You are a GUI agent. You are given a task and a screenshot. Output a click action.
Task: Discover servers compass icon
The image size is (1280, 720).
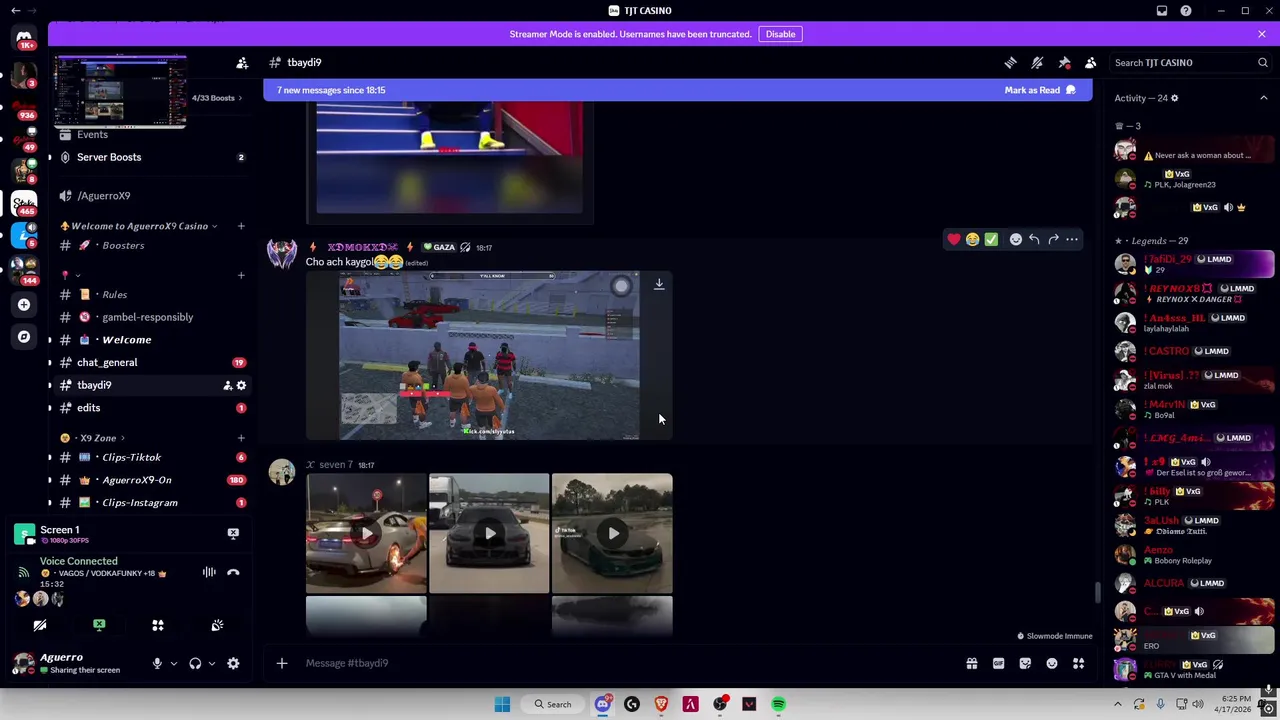(x=24, y=337)
